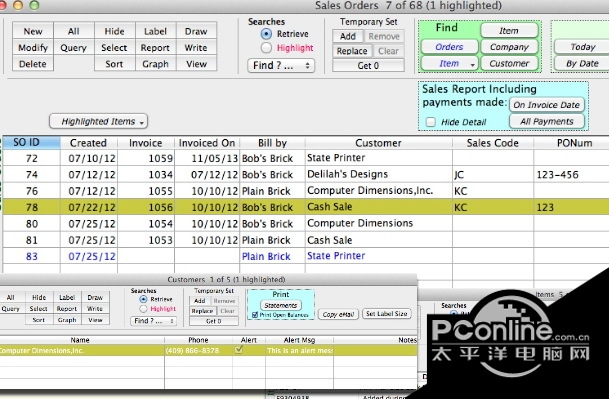
Task: Click the Customer column header in Sales Orders
Action: pyautogui.click(x=379, y=143)
